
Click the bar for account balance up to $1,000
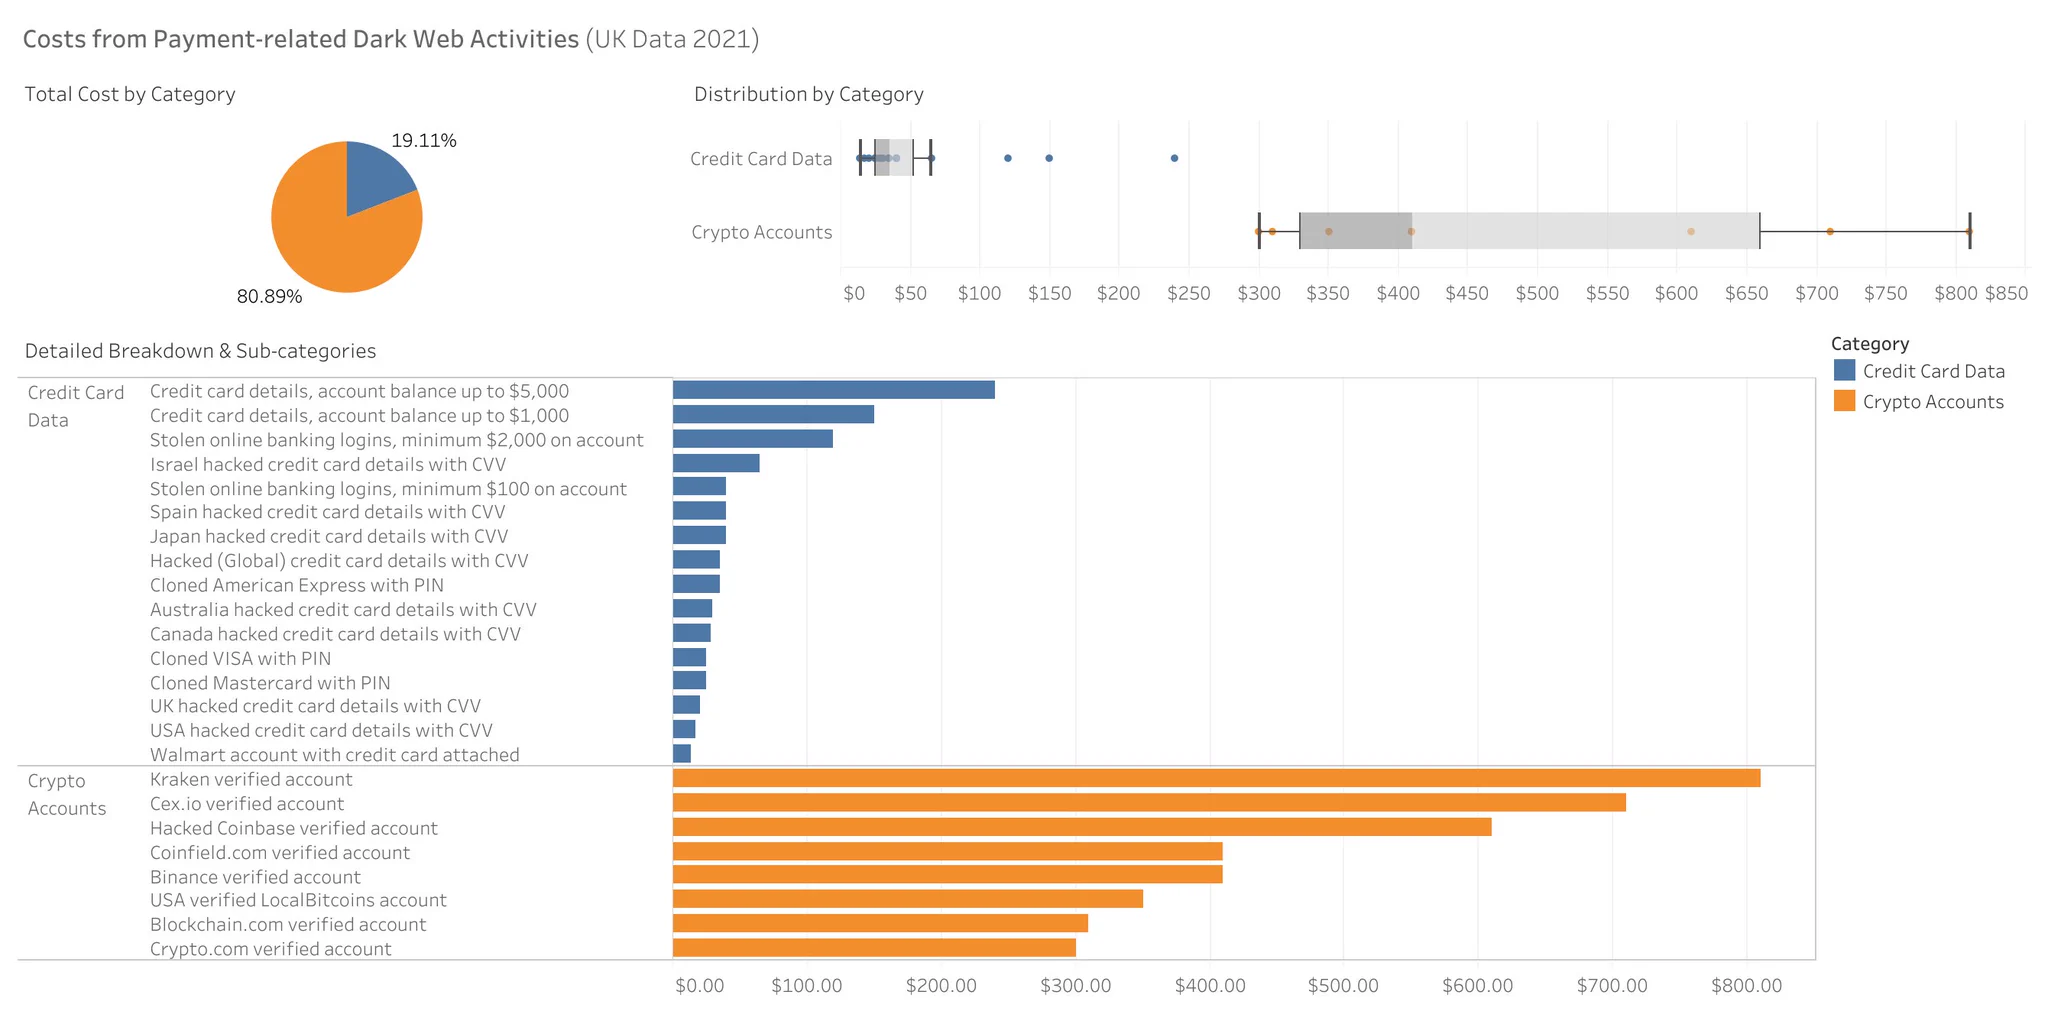pyautogui.click(x=773, y=414)
